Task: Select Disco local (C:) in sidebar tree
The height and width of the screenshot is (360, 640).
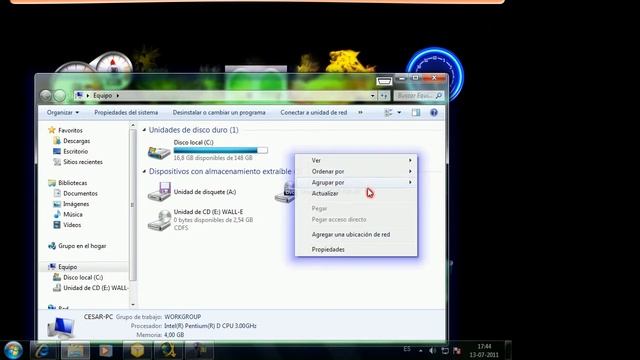Action: [83, 278]
